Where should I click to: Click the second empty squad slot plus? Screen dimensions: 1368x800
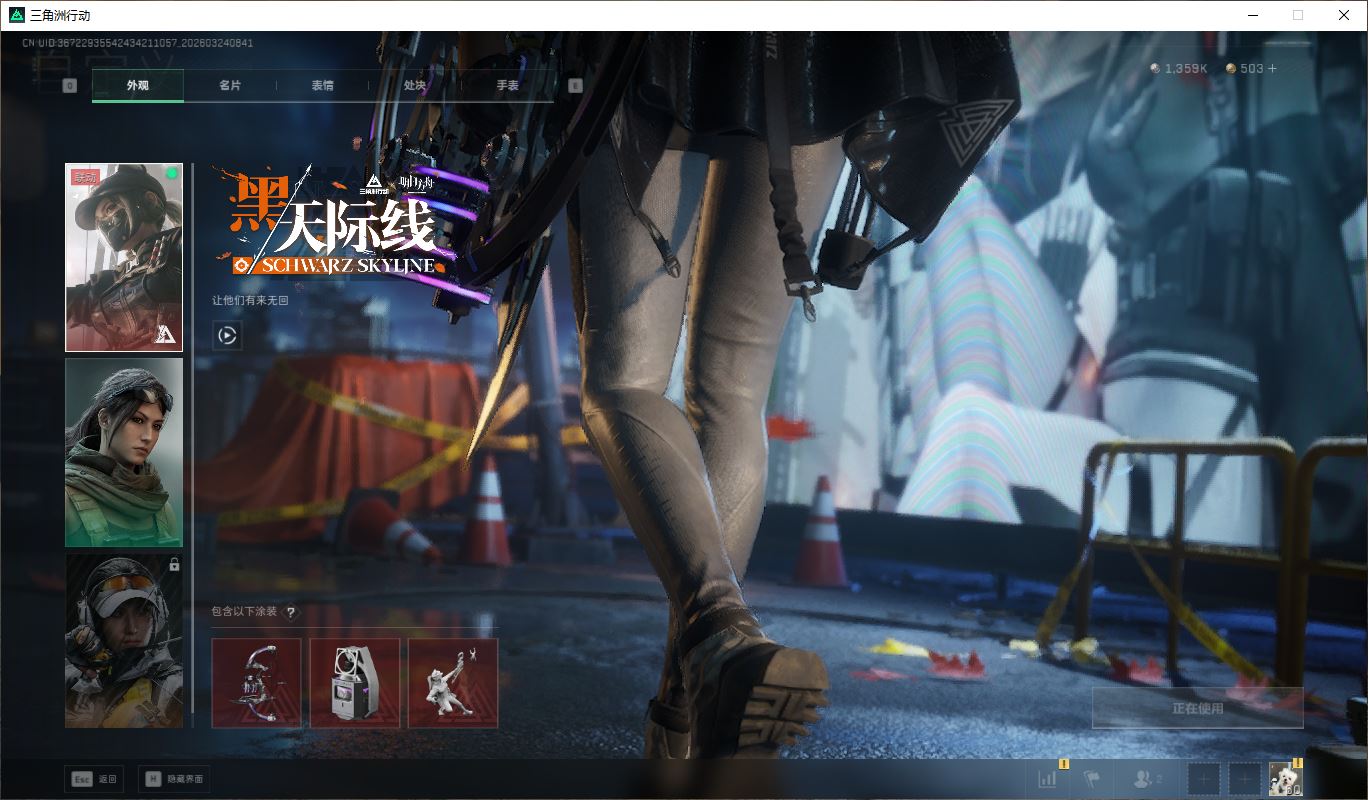[1244, 778]
